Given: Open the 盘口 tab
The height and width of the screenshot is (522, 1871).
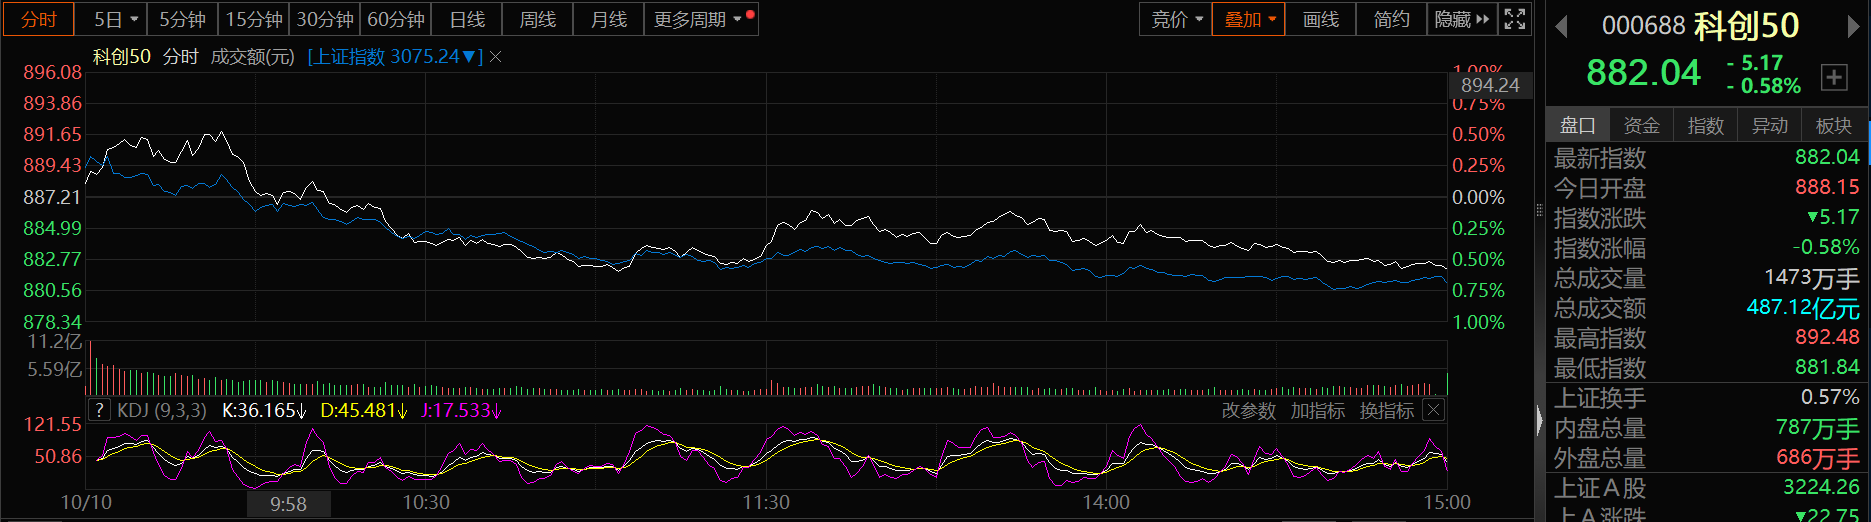Looking at the screenshot, I should pyautogui.click(x=1578, y=125).
